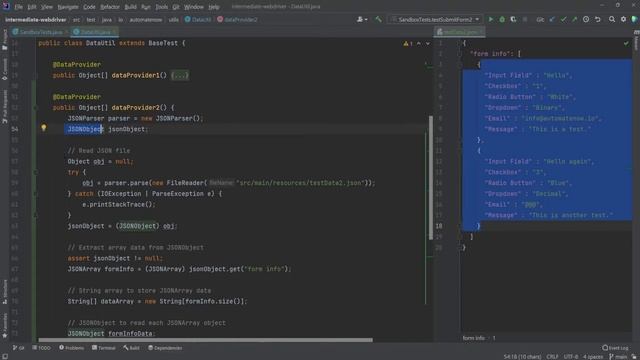Open the user account icon dropdown
Viewport: 640px width, 360px height.
click(x=362, y=19)
